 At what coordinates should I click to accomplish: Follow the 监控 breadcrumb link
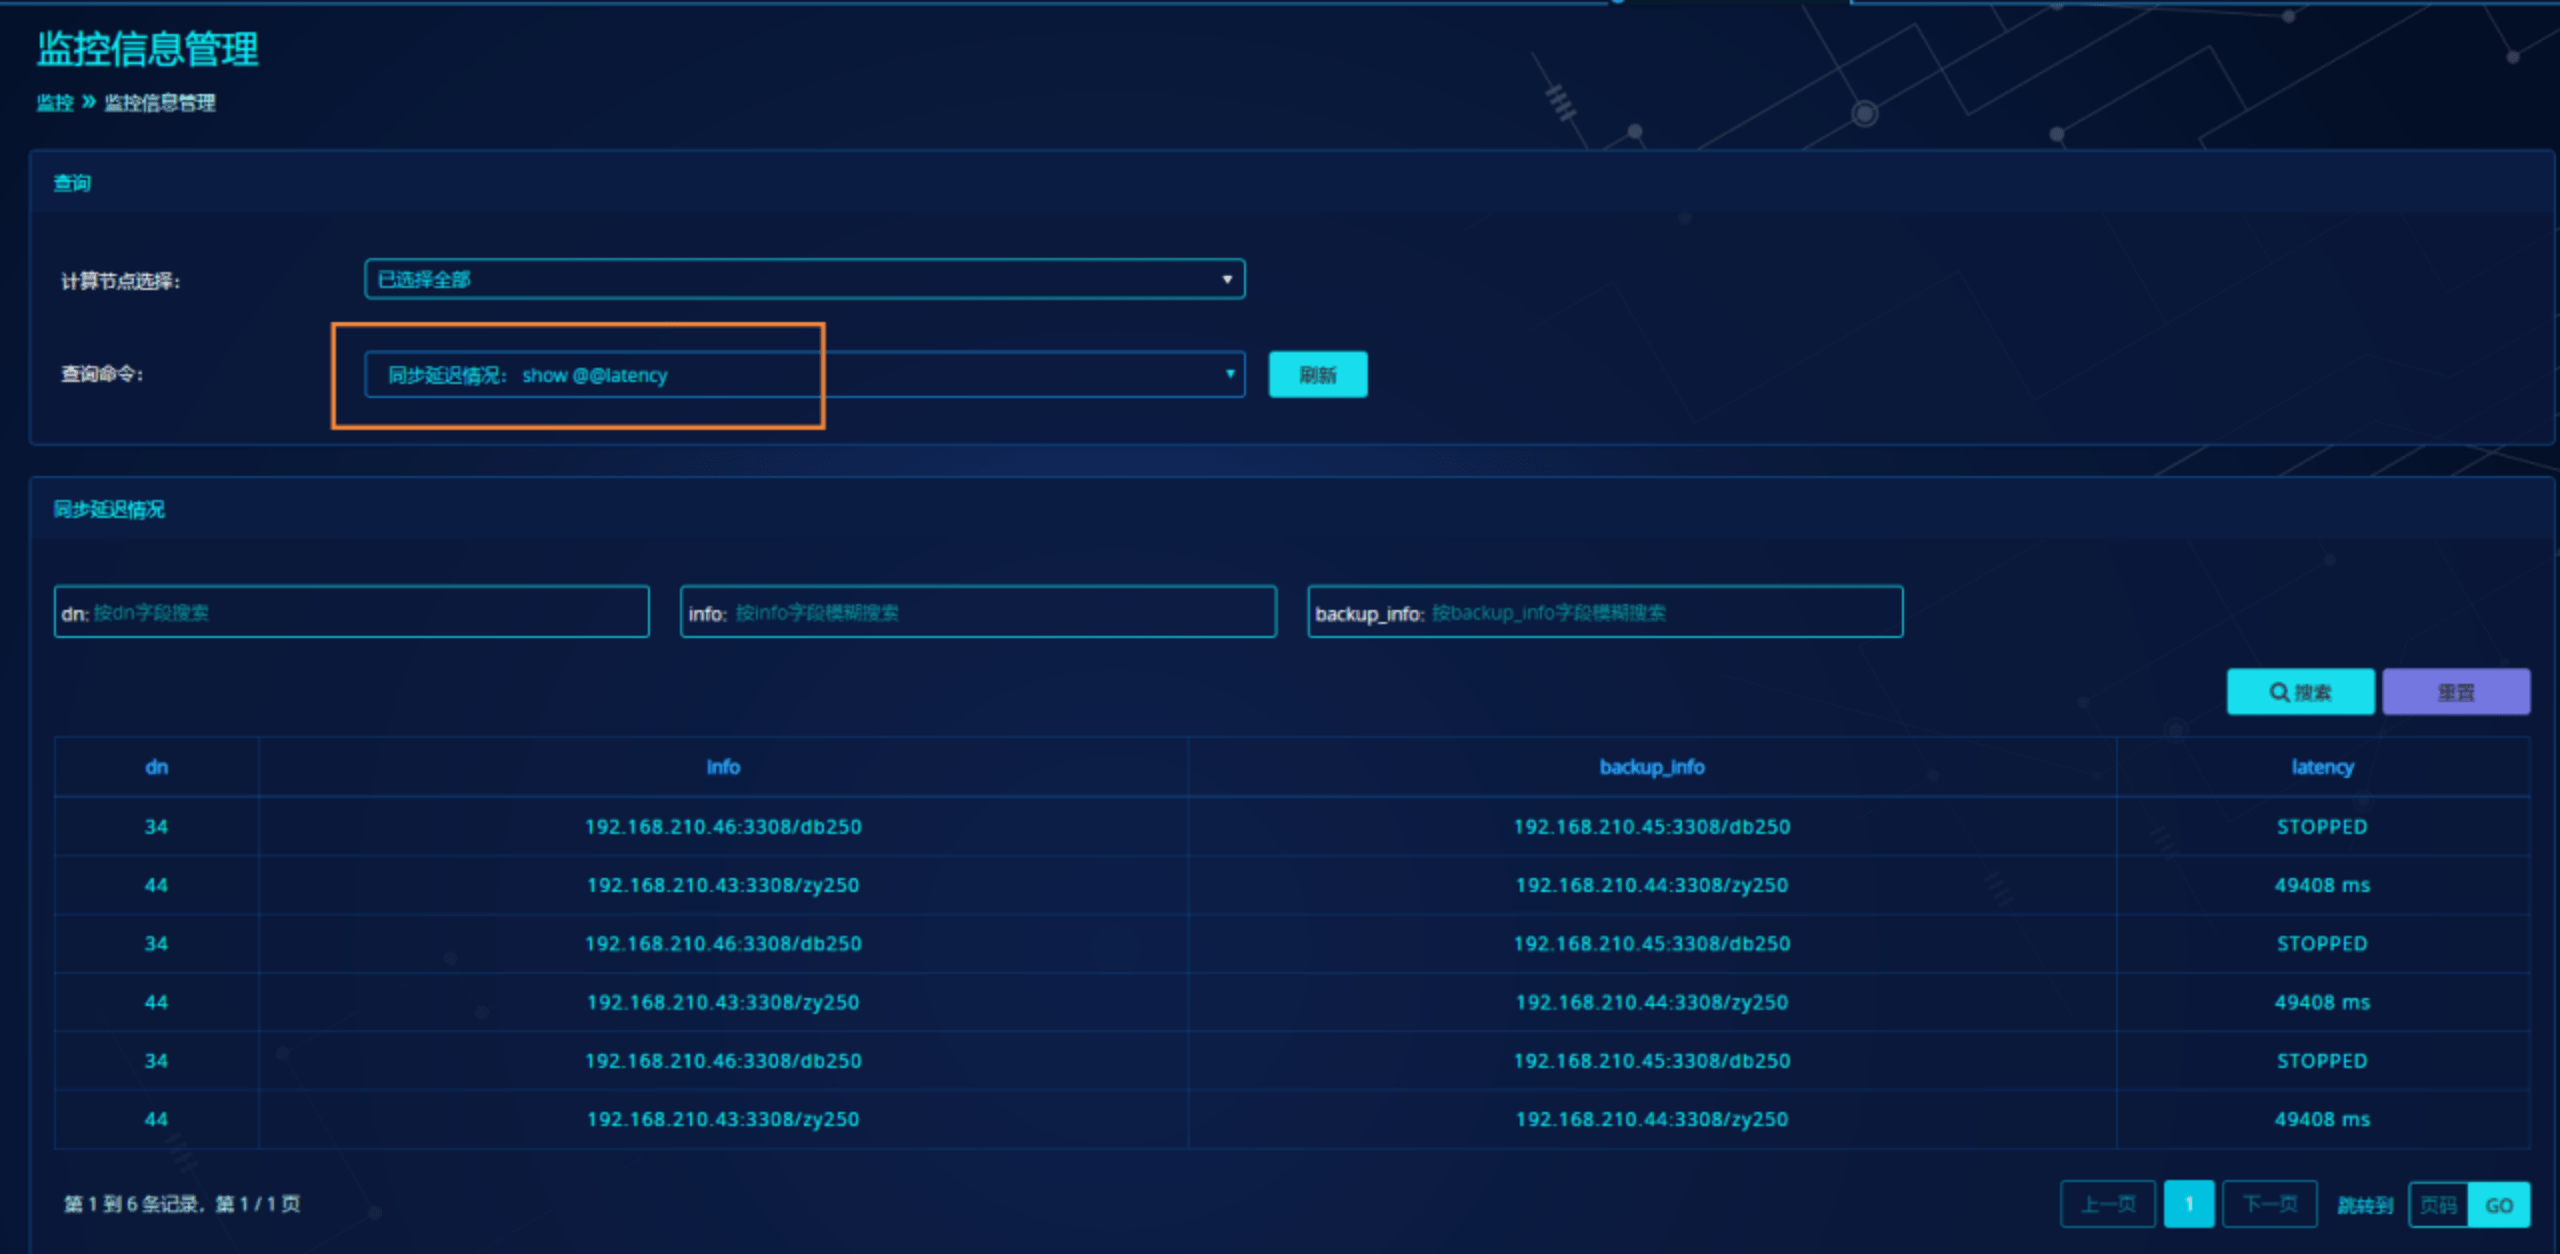pos(55,102)
